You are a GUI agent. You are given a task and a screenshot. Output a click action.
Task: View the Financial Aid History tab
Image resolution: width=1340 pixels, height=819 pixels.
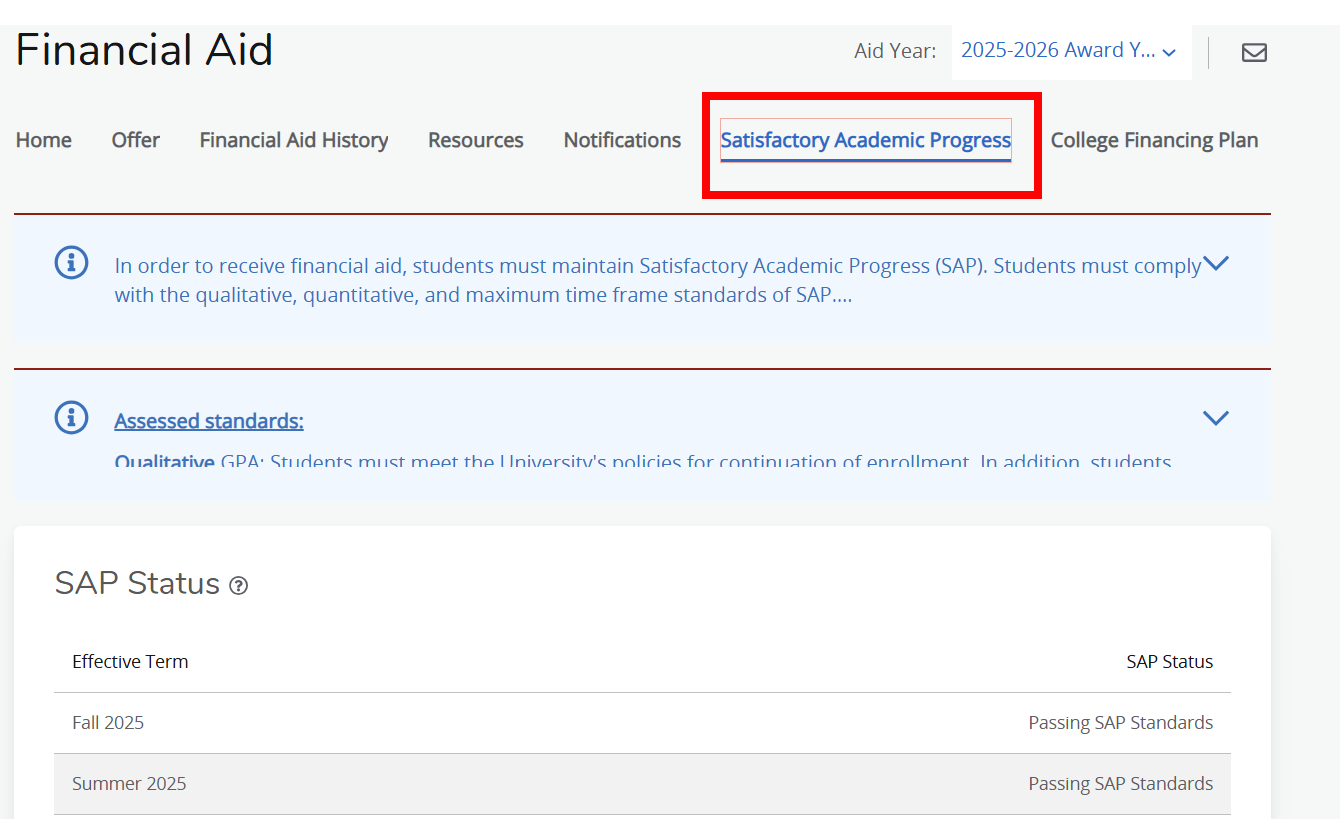click(293, 140)
